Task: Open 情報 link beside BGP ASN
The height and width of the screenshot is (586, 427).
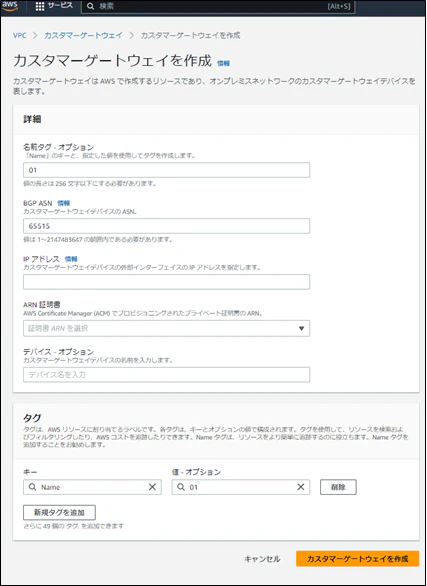Action: (x=64, y=203)
